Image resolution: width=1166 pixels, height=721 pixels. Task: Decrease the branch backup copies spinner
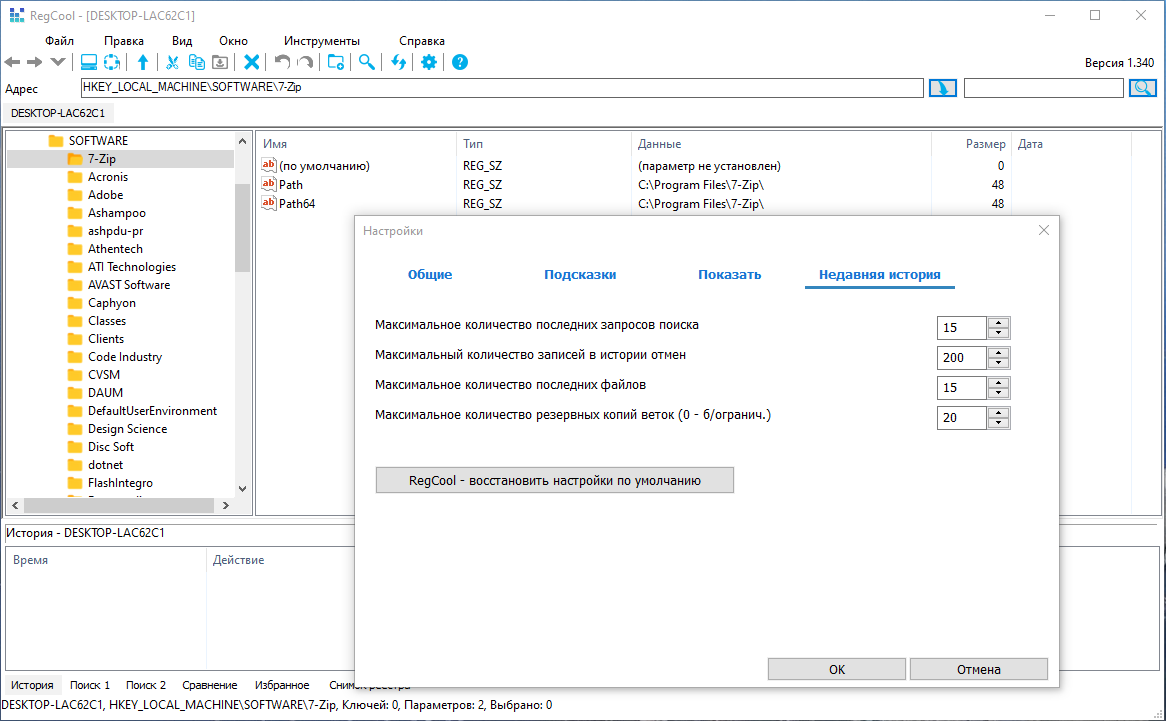click(999, 423)
